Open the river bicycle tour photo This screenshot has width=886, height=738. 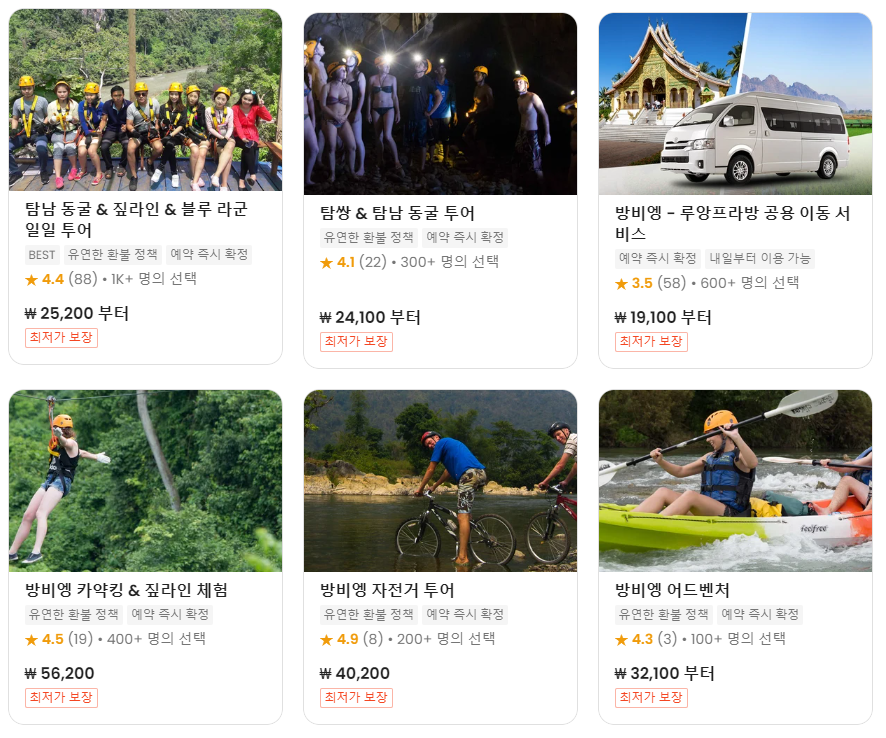[x=440, y=481]
